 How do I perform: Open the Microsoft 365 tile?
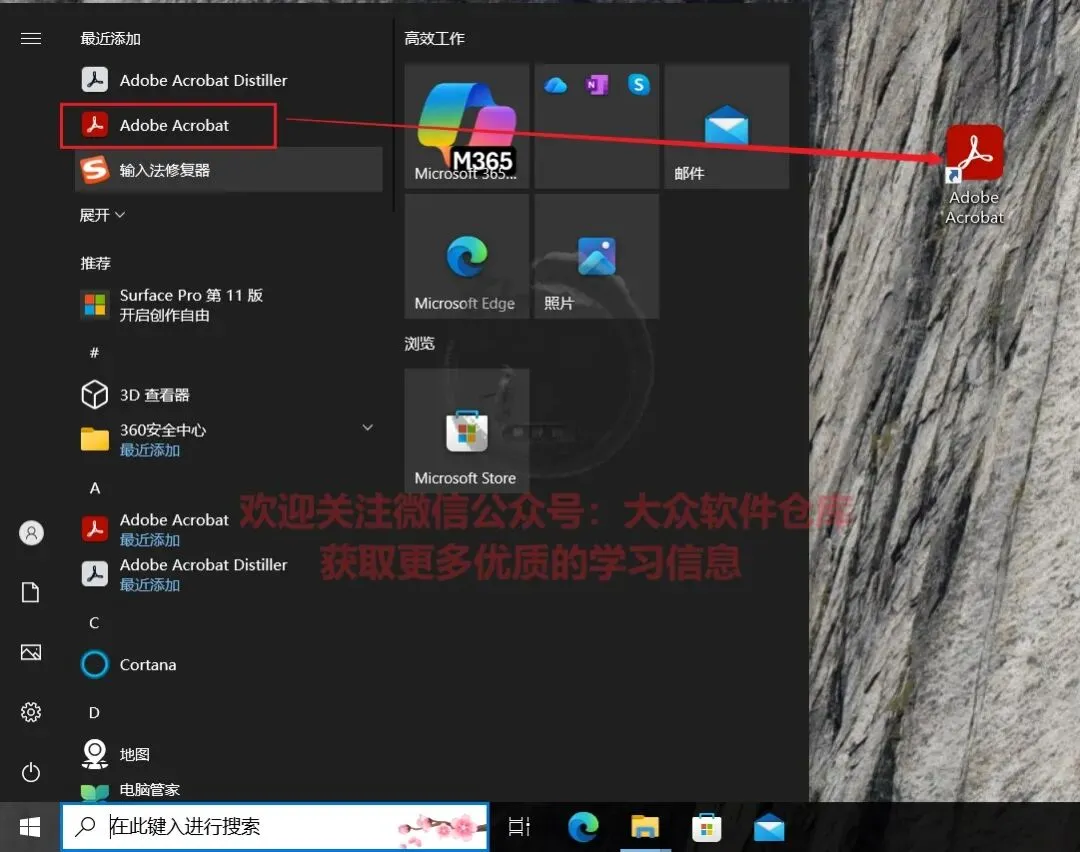(467, 126)
